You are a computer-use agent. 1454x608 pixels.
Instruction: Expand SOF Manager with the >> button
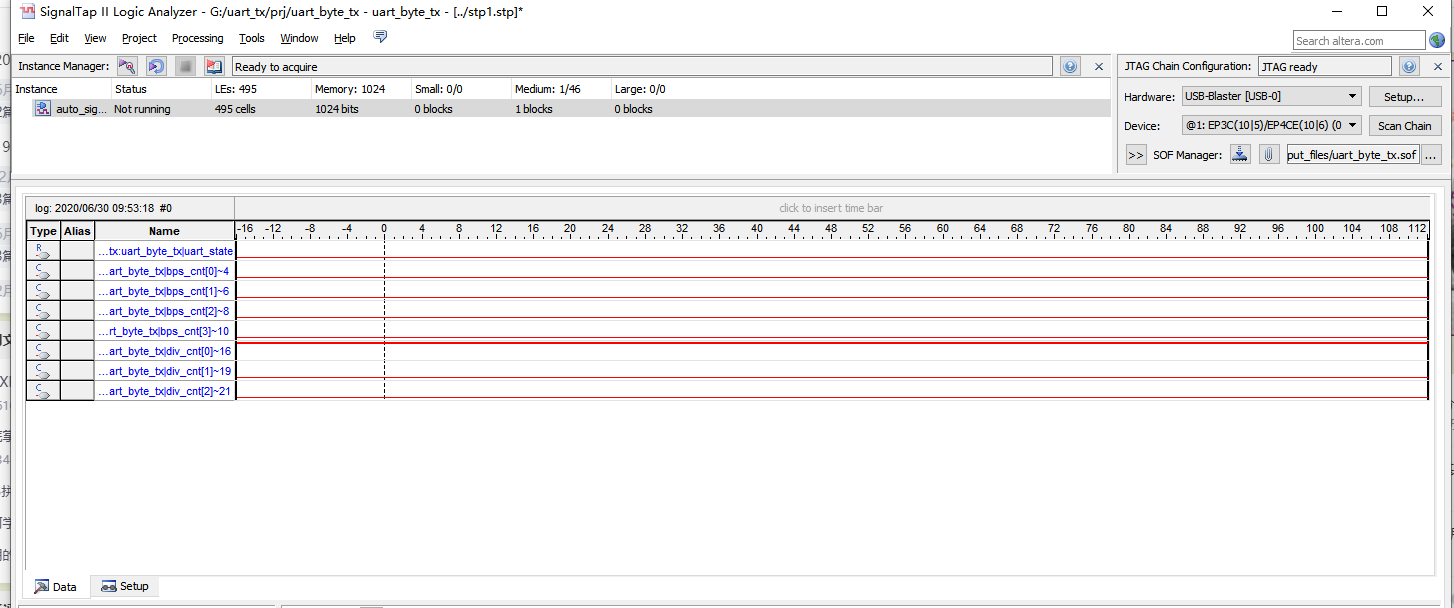click(x=1136, y=154)
